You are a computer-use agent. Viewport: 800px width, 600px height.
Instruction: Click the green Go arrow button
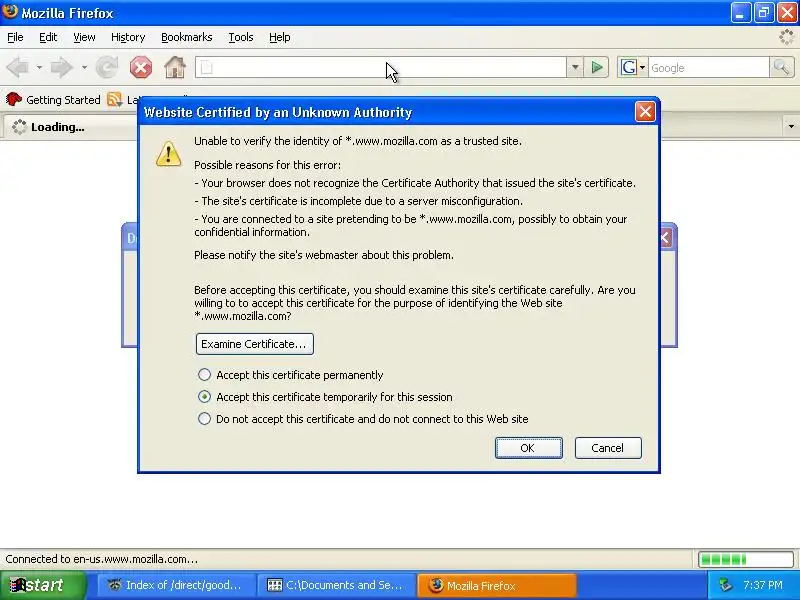point(596,67)
